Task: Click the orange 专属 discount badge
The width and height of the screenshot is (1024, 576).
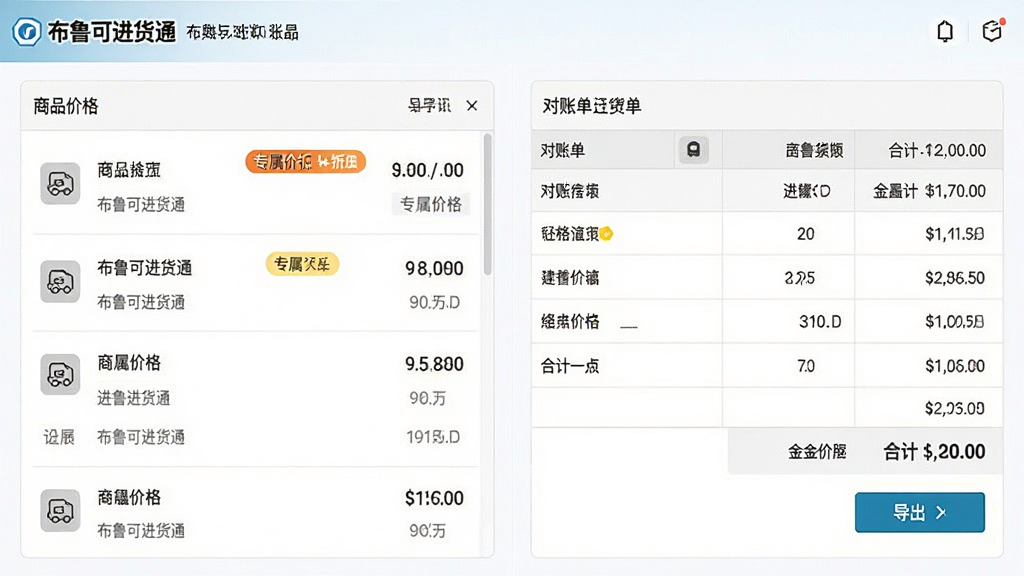Action: click(x=306, y=162)
